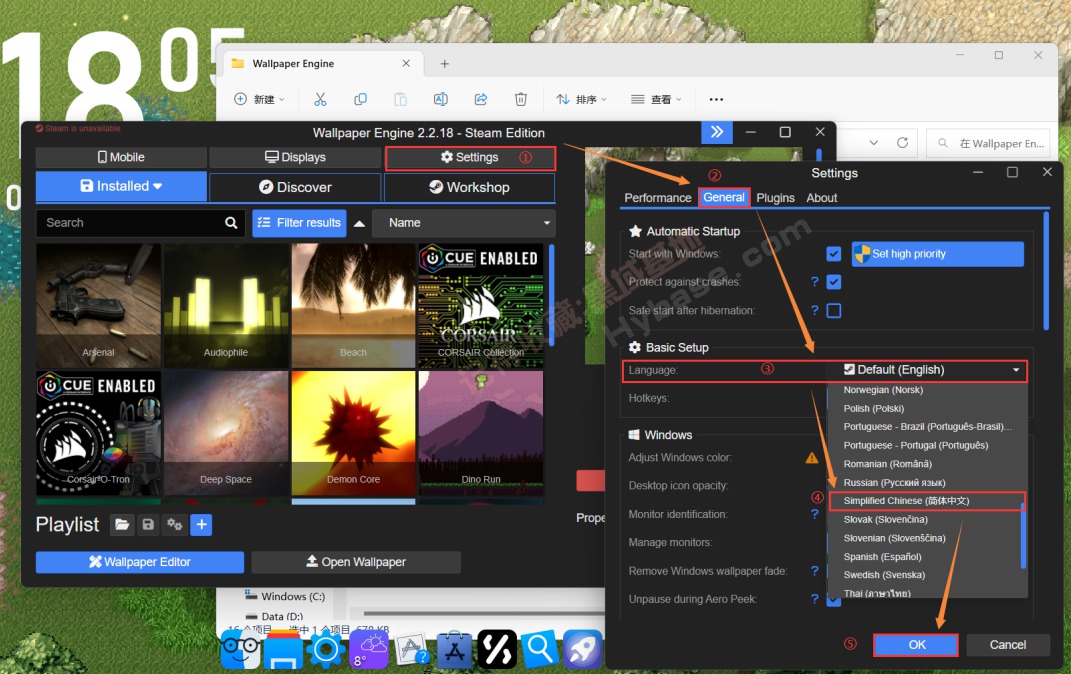This screenshot has height=674, width=1071.
Task: Click the search magnifier in Wallpaper Engine
Action: [231, 223]
